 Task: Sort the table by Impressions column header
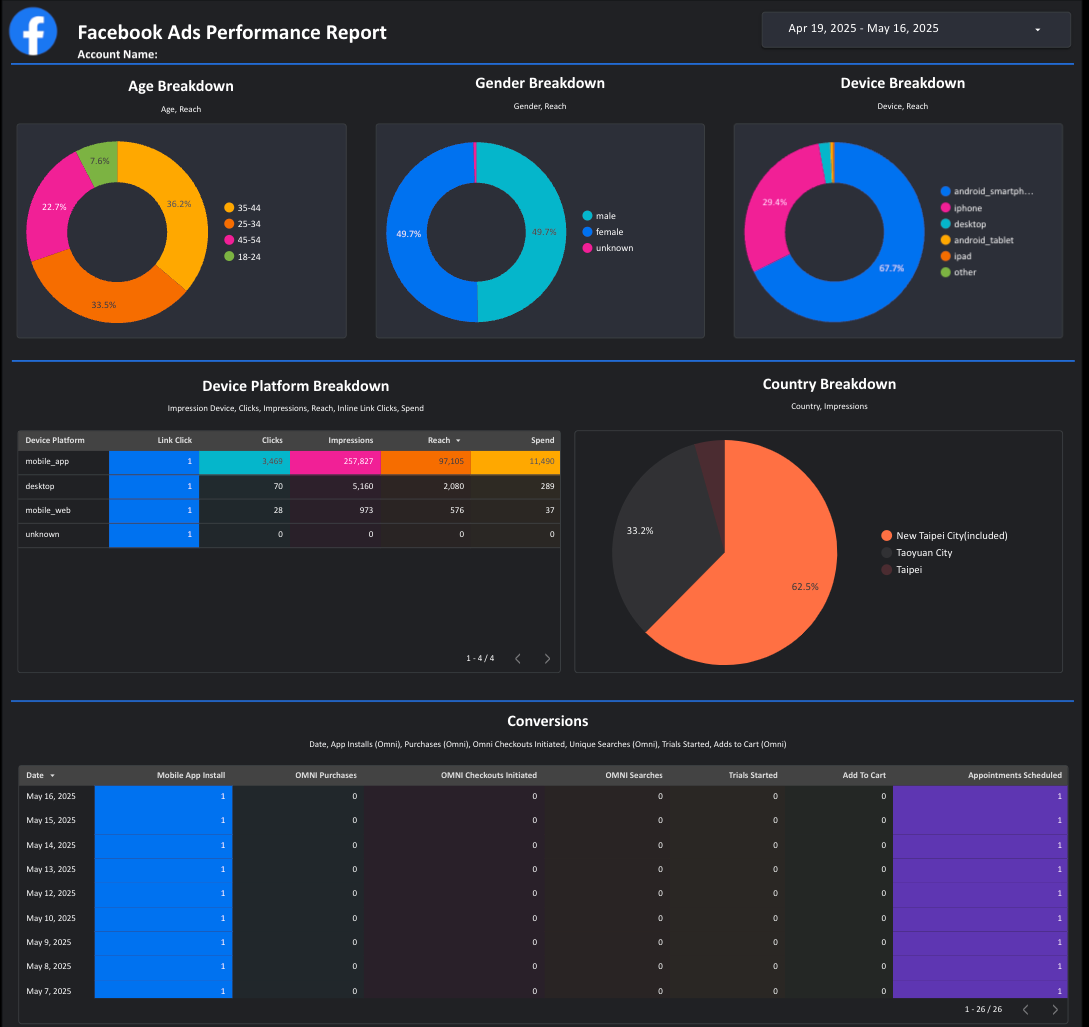coord(350,440)
